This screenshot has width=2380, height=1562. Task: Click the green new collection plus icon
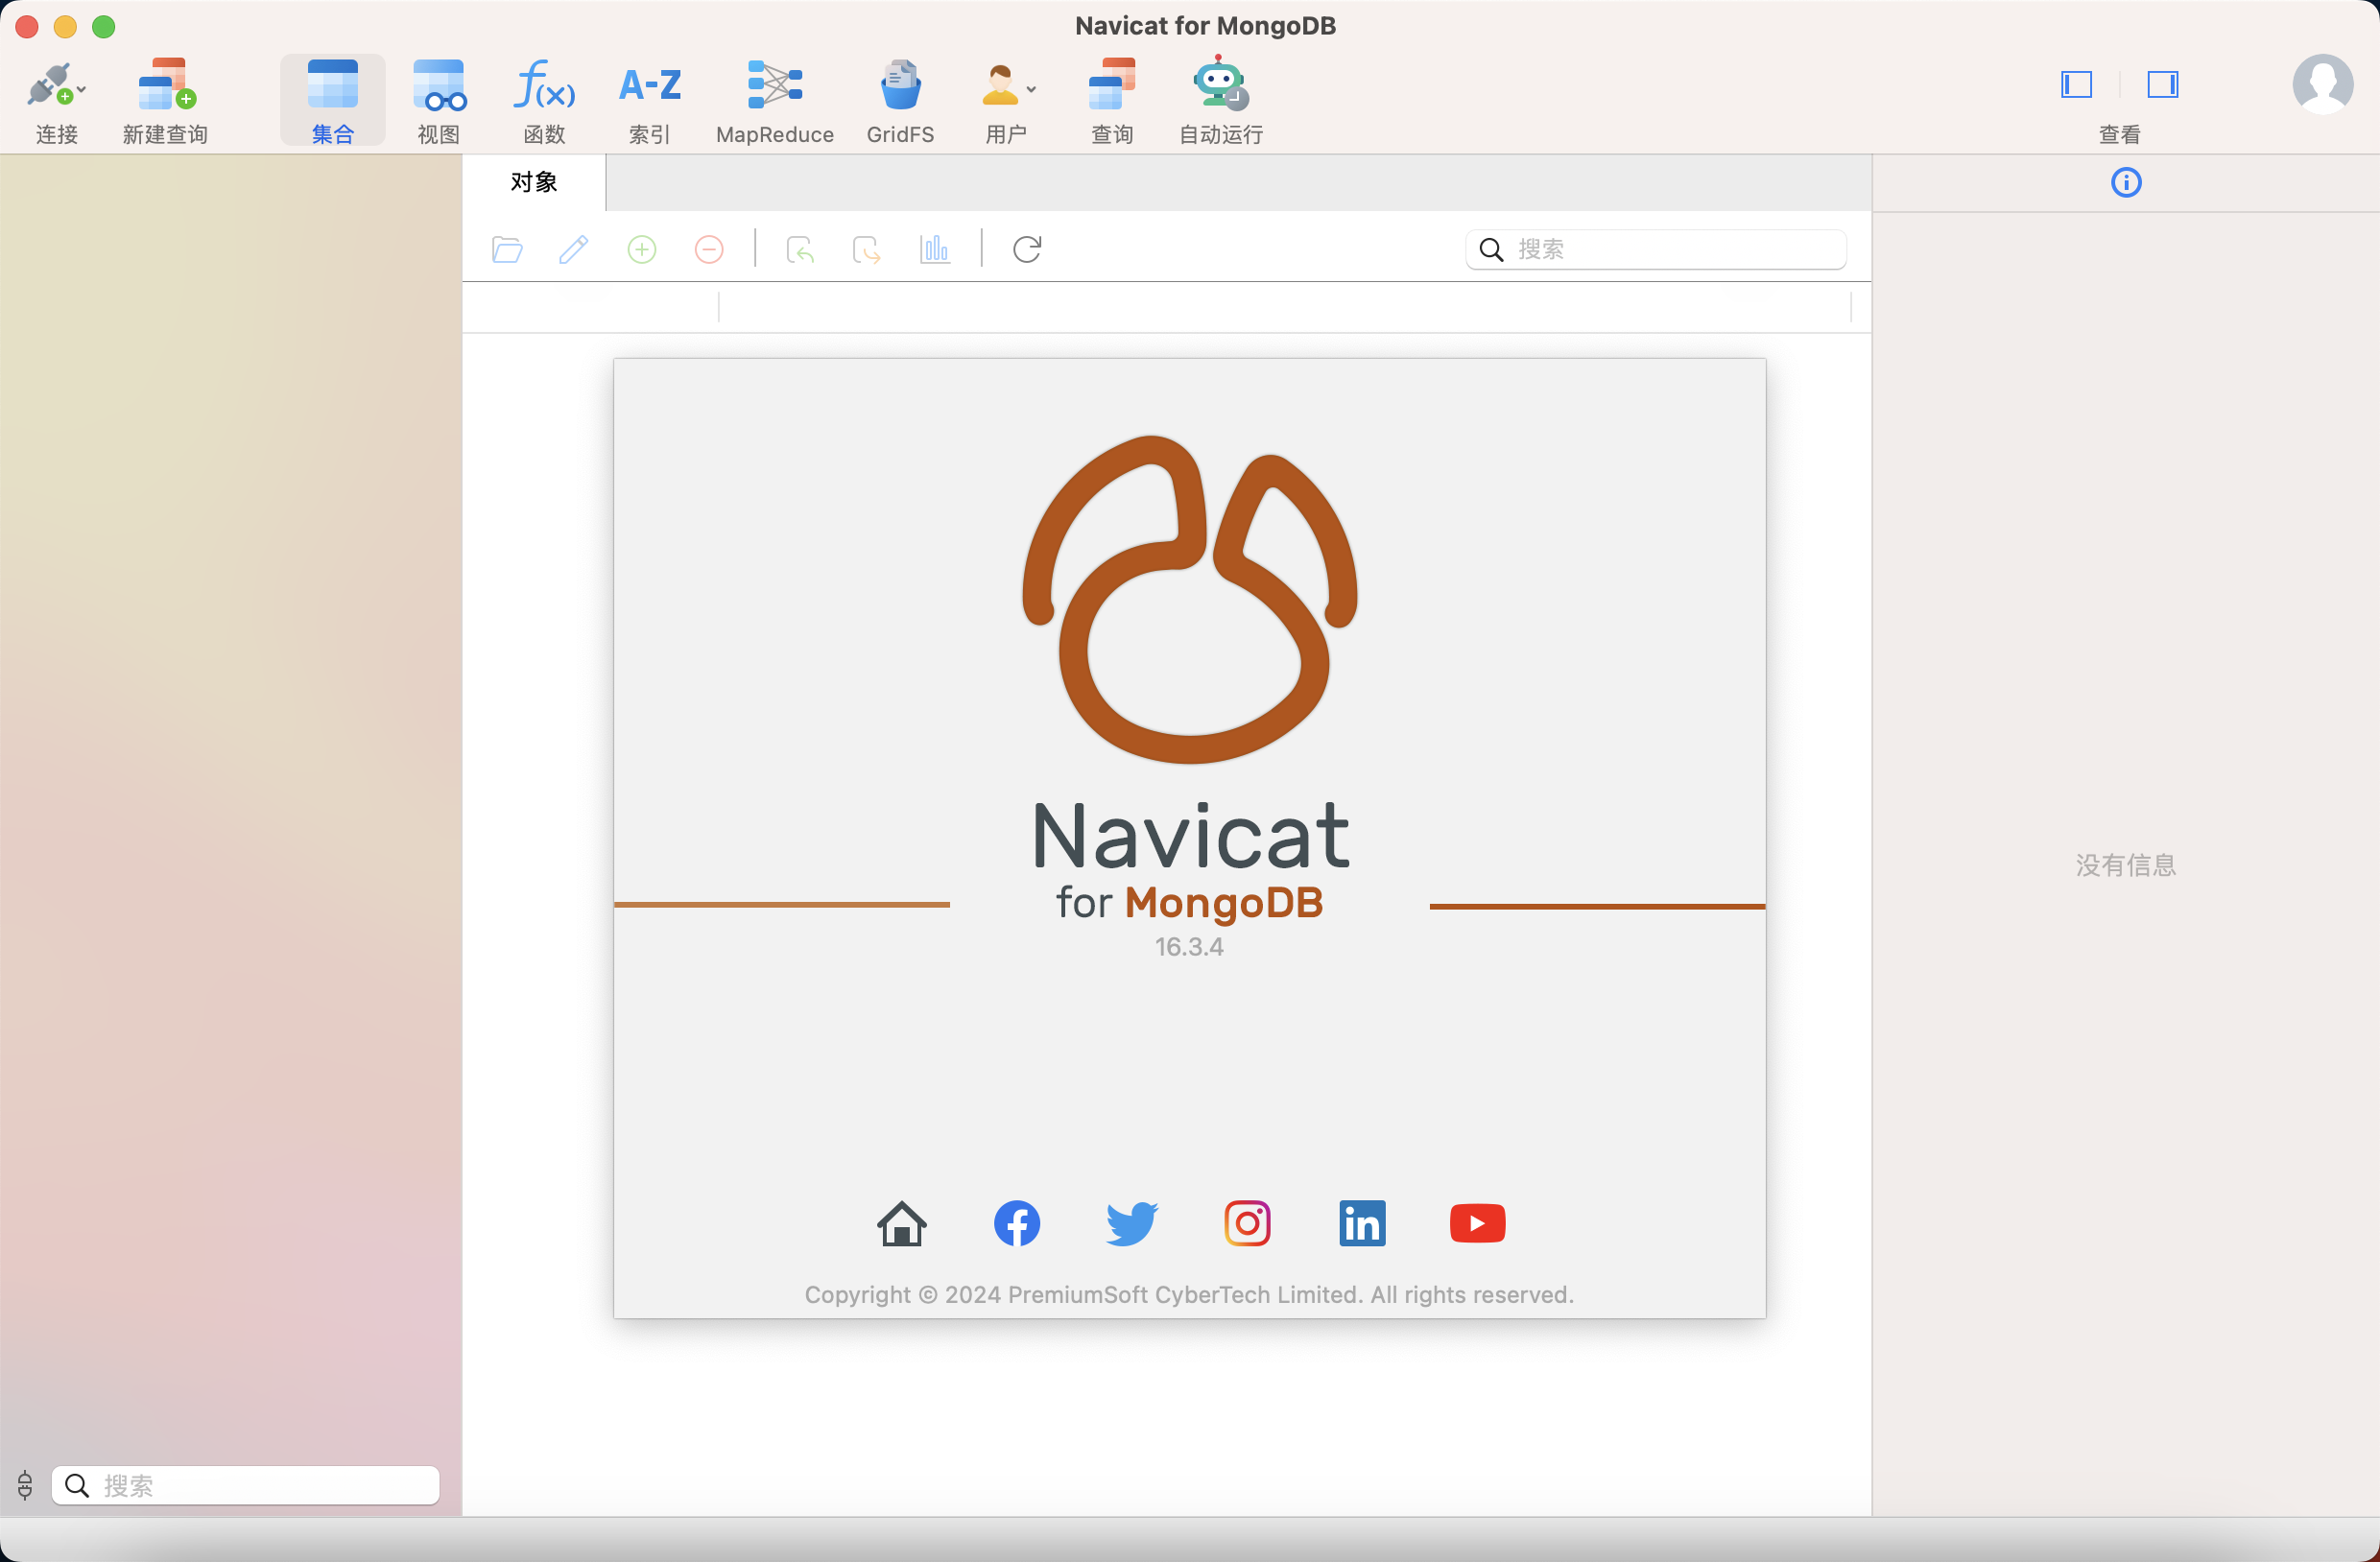642,249
